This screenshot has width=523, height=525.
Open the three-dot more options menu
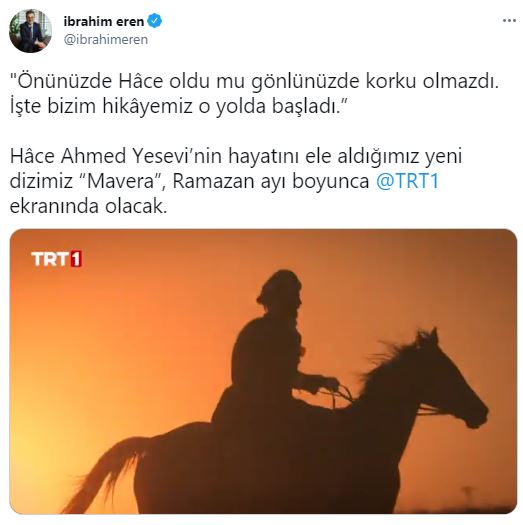[509, 21]
